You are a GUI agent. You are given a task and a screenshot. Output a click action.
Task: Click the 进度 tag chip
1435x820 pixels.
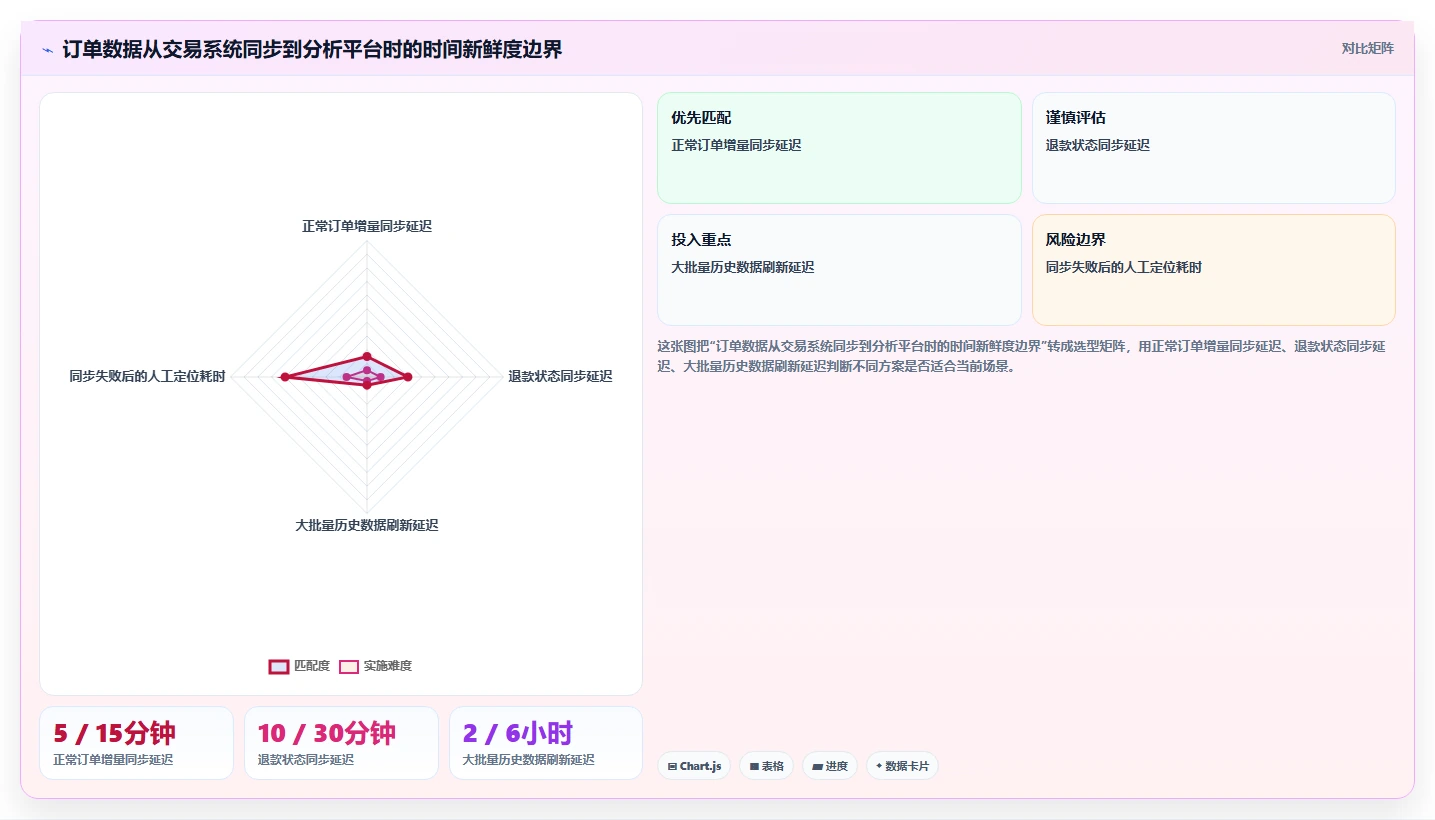pos(830,766)
